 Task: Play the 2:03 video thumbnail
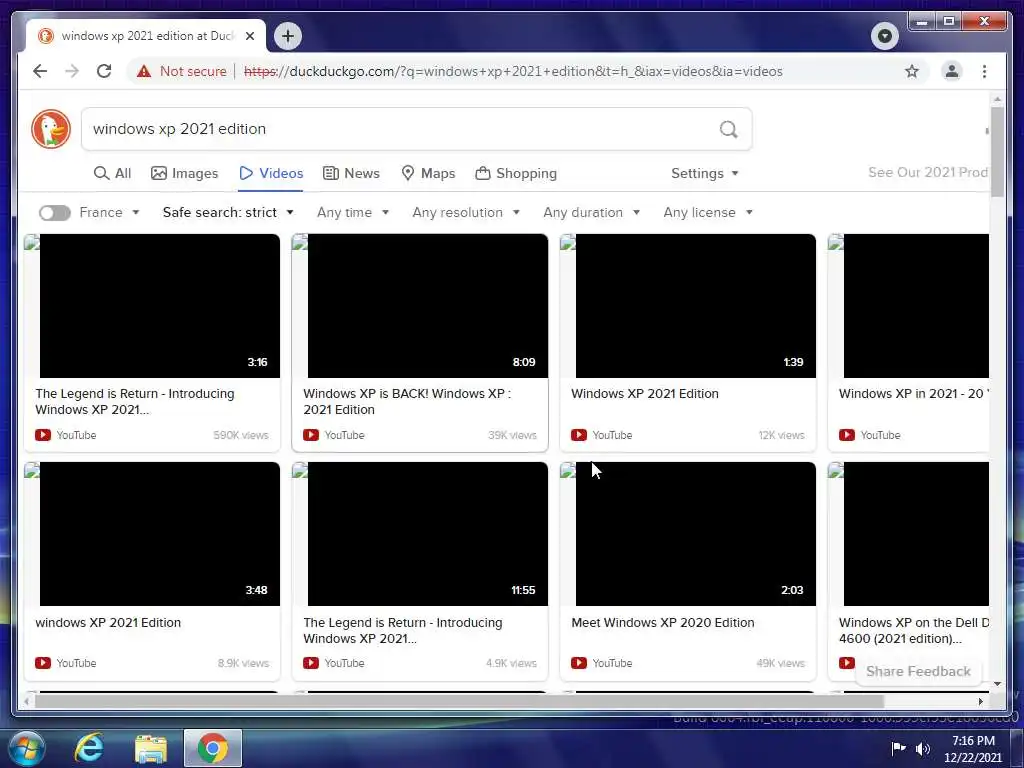696,534
